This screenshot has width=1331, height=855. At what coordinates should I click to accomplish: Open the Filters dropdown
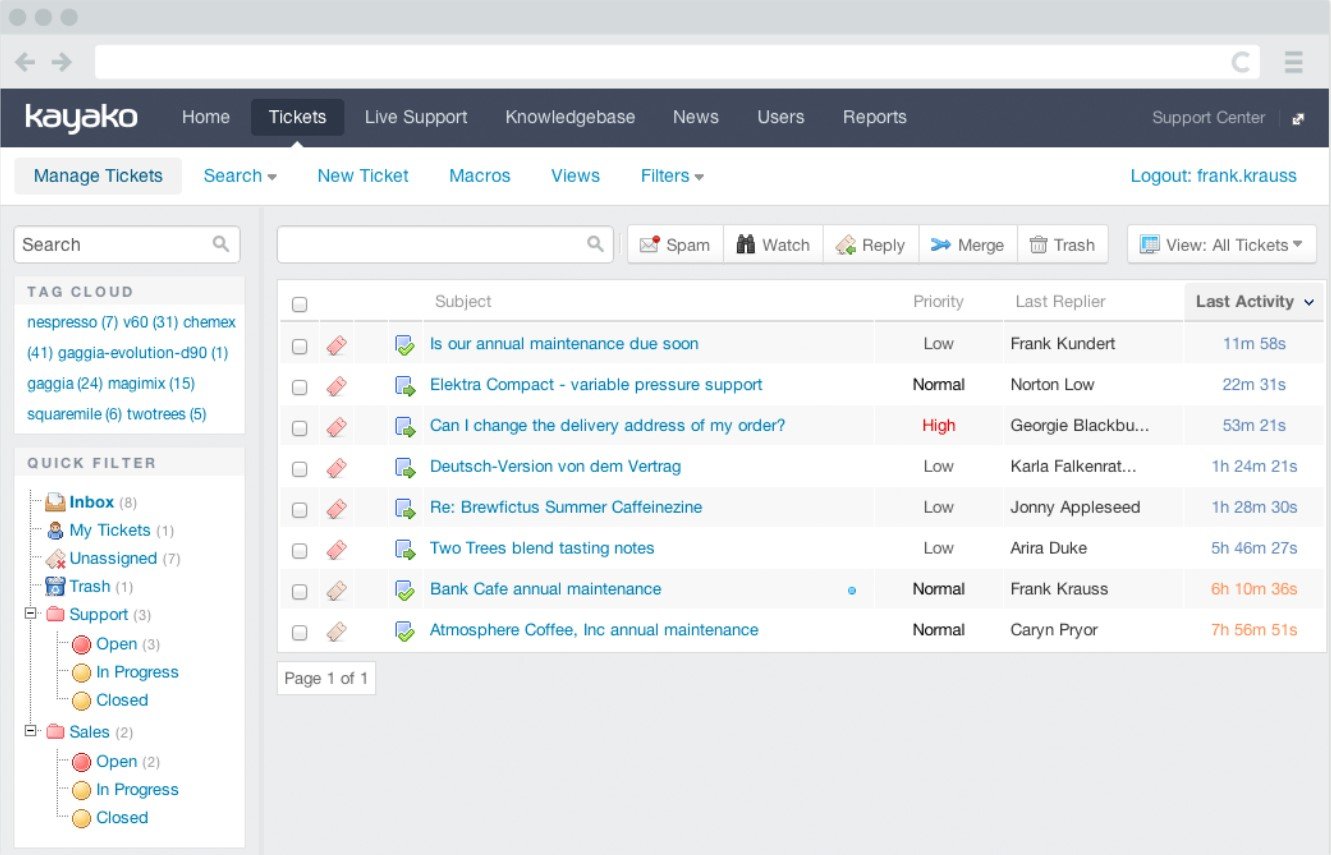tap(672, 176)
